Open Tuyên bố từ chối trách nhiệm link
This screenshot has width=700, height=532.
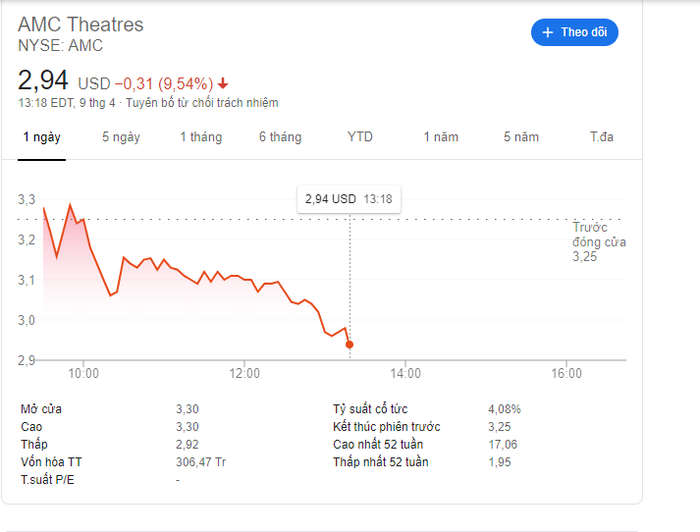pyautogui.click(x=202, y=103)
